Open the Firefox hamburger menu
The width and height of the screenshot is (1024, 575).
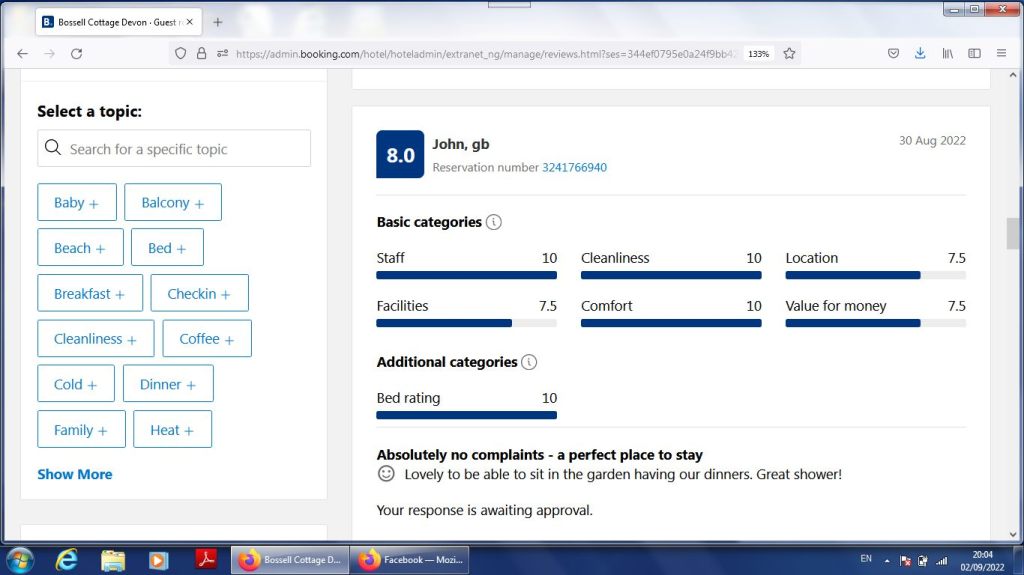[1001, 54]
